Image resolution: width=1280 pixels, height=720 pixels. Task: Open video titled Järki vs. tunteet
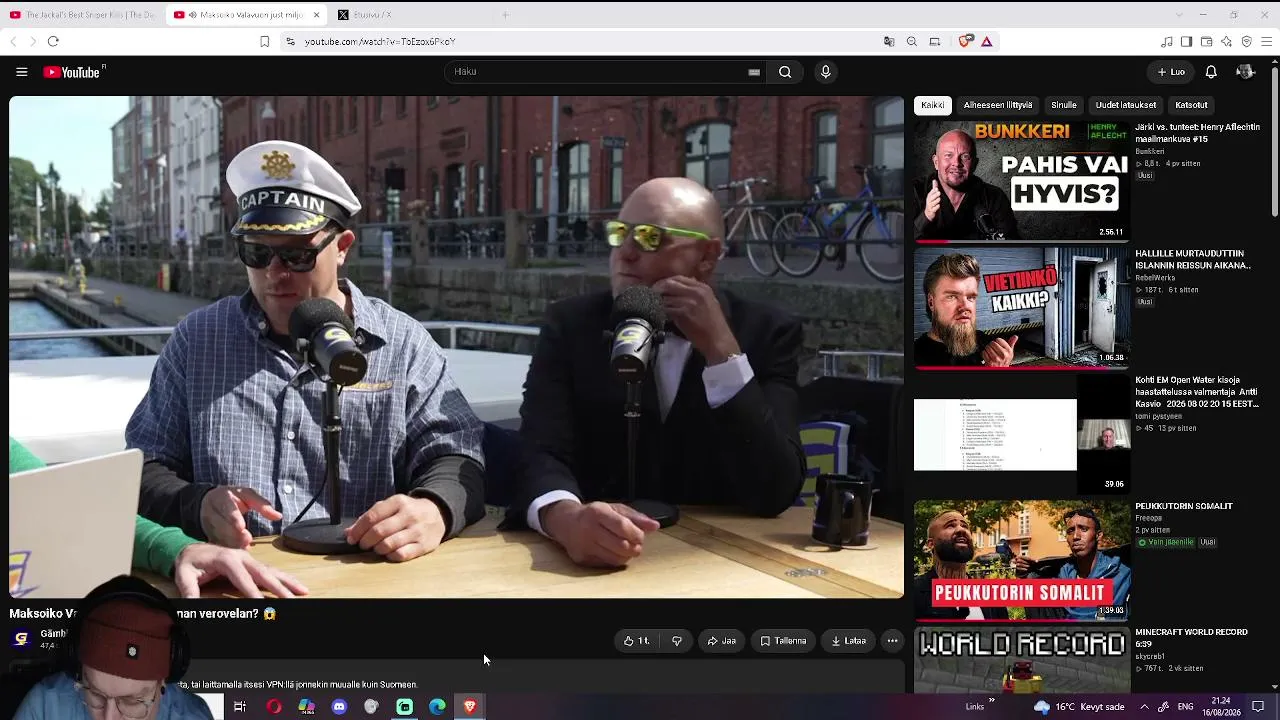pos(1197,134)
